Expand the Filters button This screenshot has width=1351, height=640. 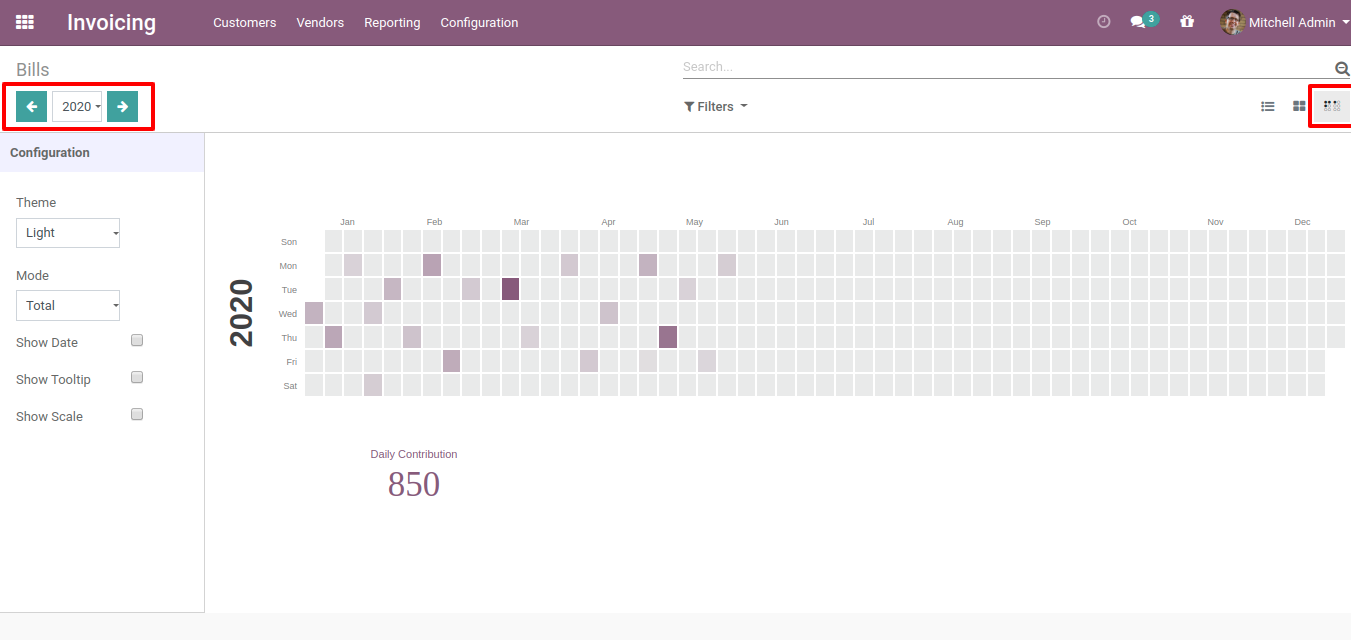[715, 106]
